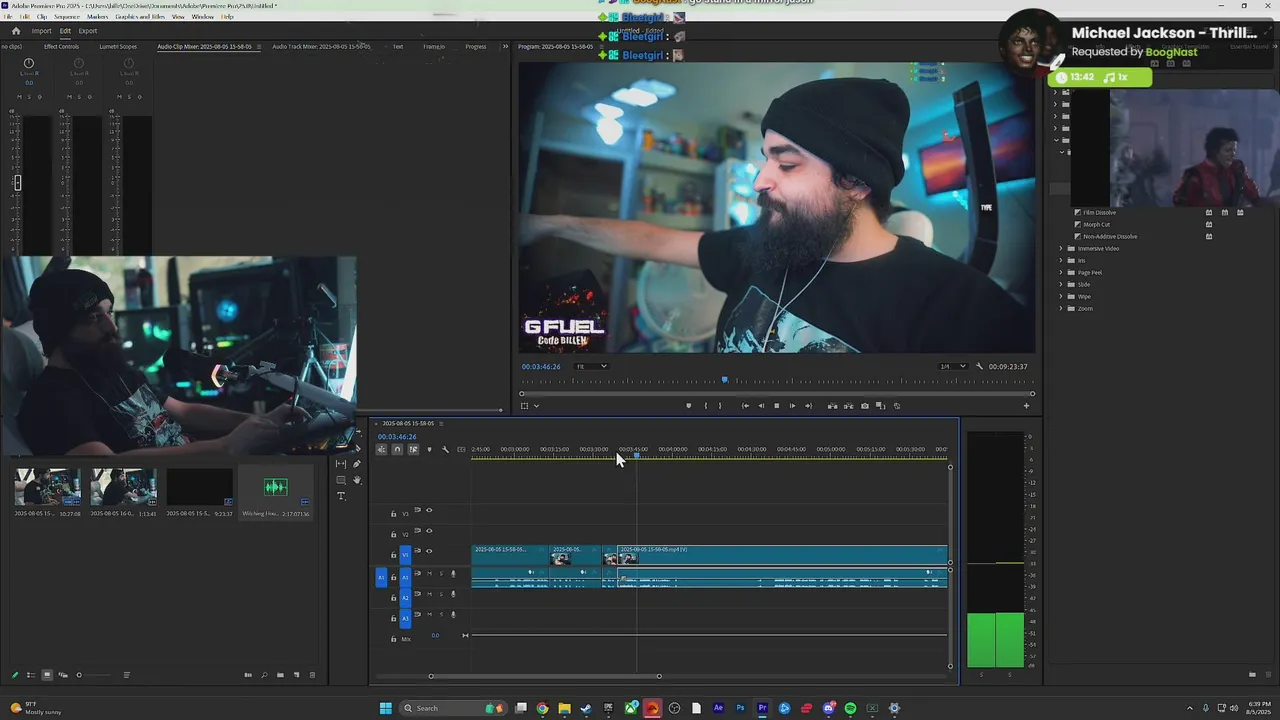This screenshot has width=1280, height=720.
Task: Open the Export workspace
Action: [88, 31]
